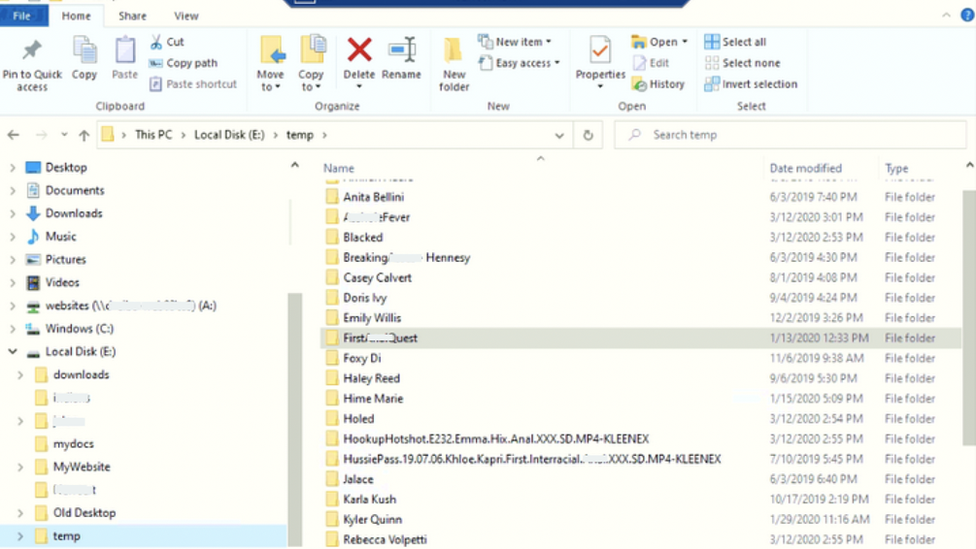Click the navigation pane scrollbar
Image resolution: width=976 pixels, height=549 pixels.
(295, 420)
